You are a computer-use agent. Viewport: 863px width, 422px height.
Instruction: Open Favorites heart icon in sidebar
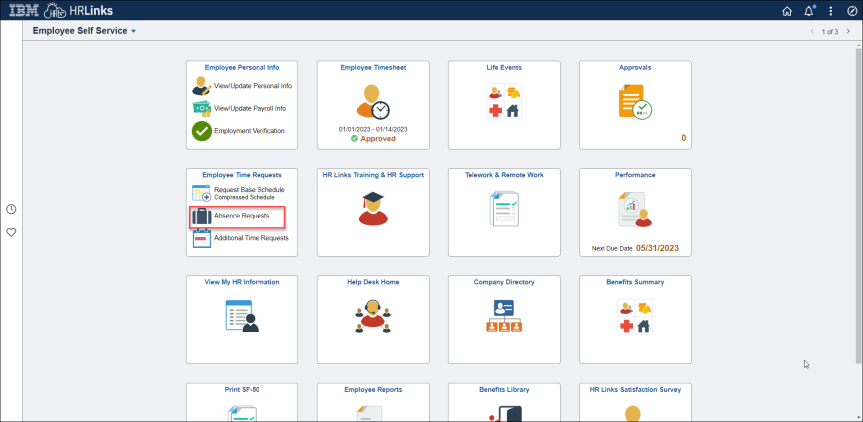click(11, 232)
